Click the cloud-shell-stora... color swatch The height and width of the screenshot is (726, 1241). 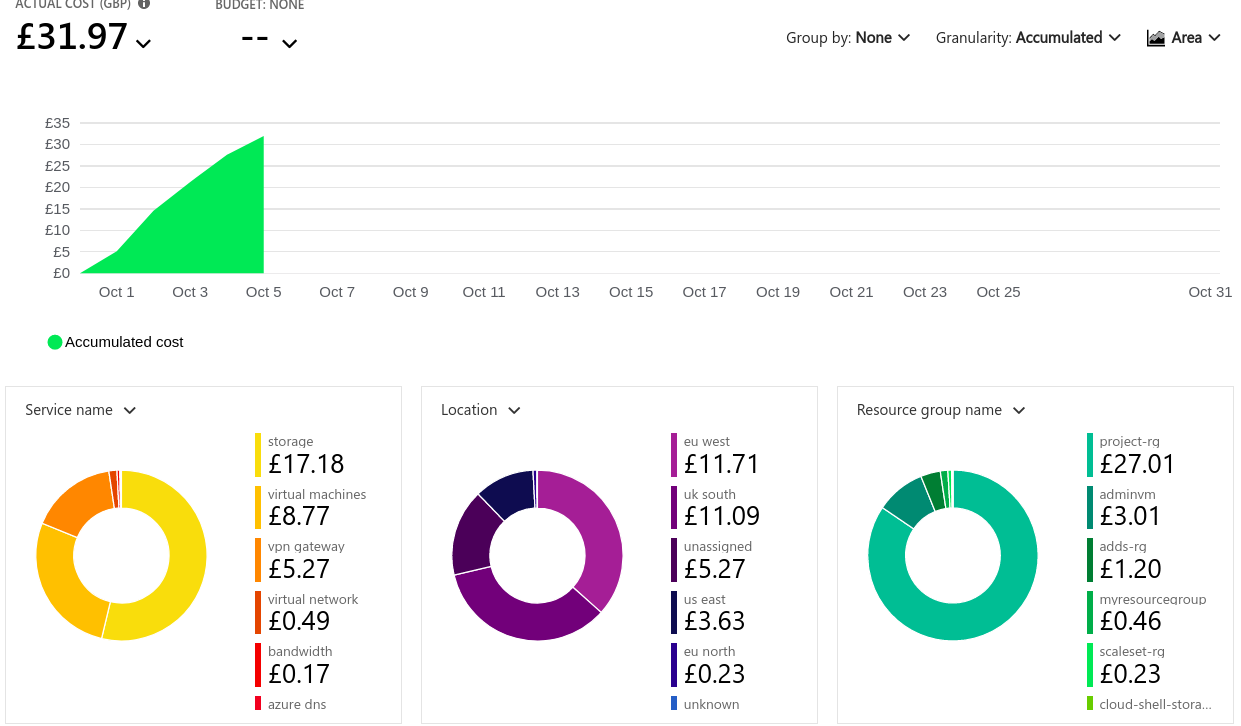click(1090, 703)
